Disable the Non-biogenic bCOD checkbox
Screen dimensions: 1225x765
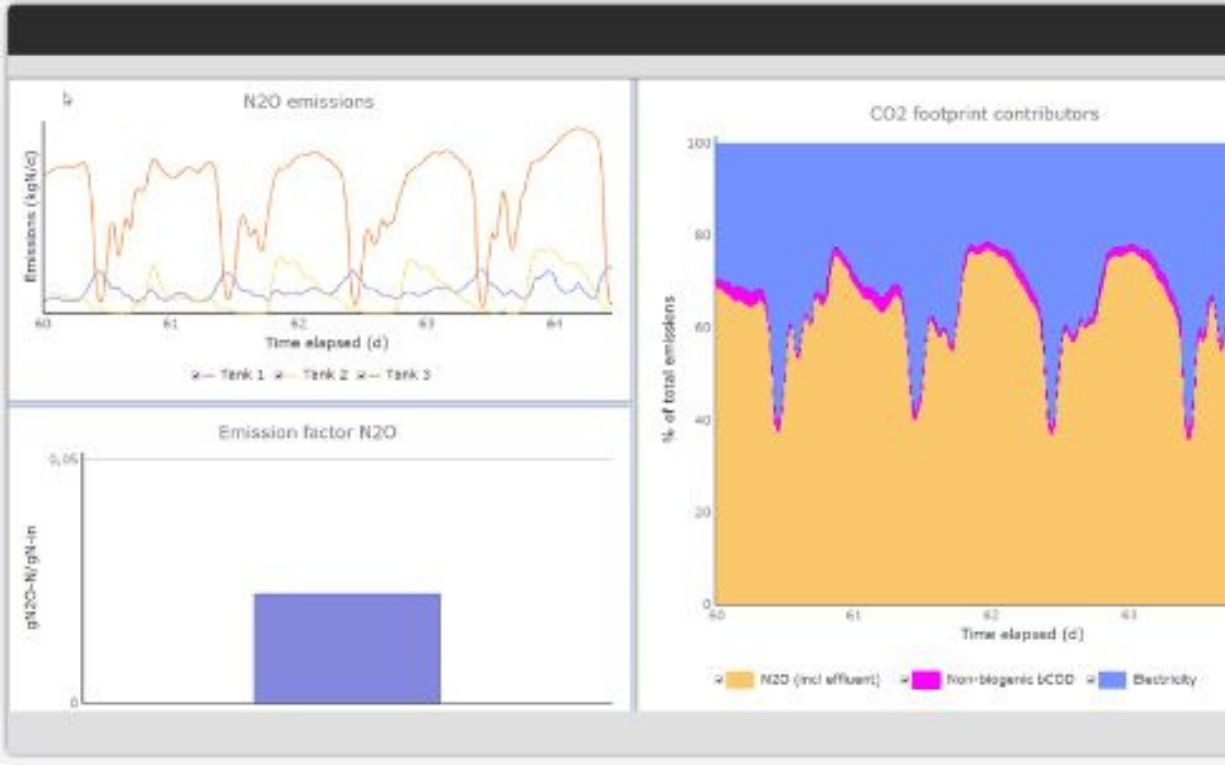906,680
